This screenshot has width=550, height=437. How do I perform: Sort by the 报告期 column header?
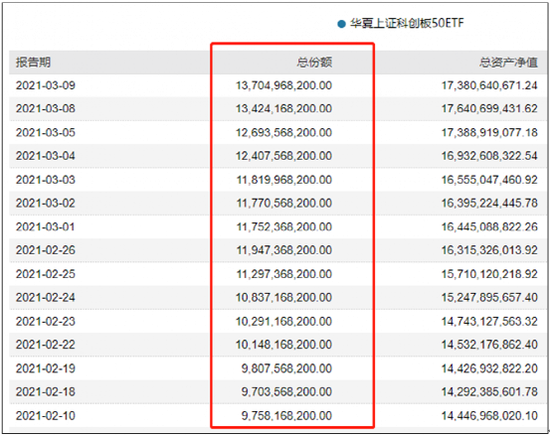click(33, 62)
